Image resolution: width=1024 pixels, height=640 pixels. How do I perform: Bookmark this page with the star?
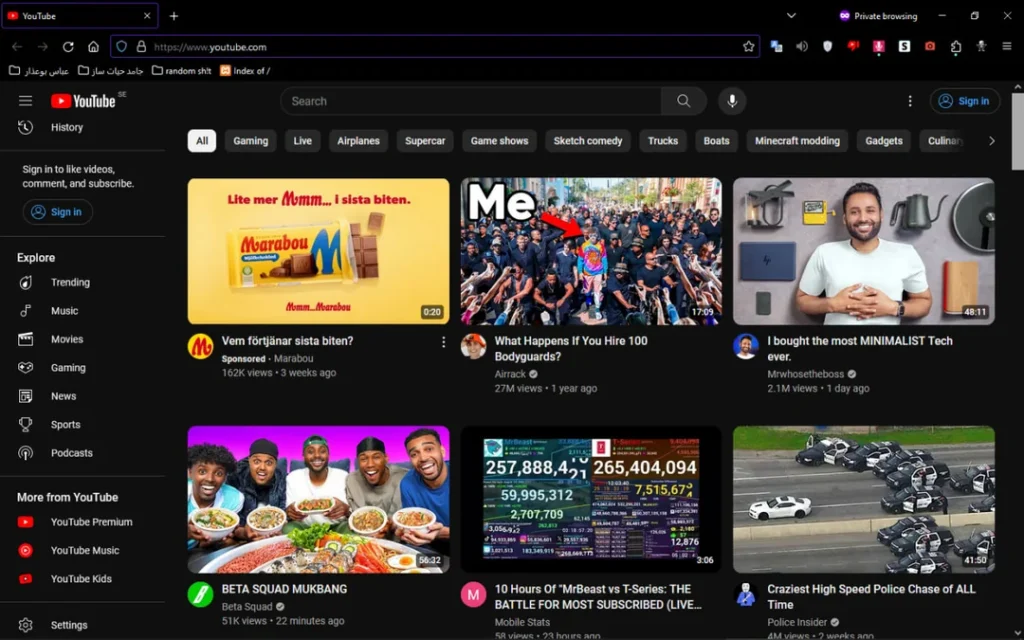[x=748, y=47]
